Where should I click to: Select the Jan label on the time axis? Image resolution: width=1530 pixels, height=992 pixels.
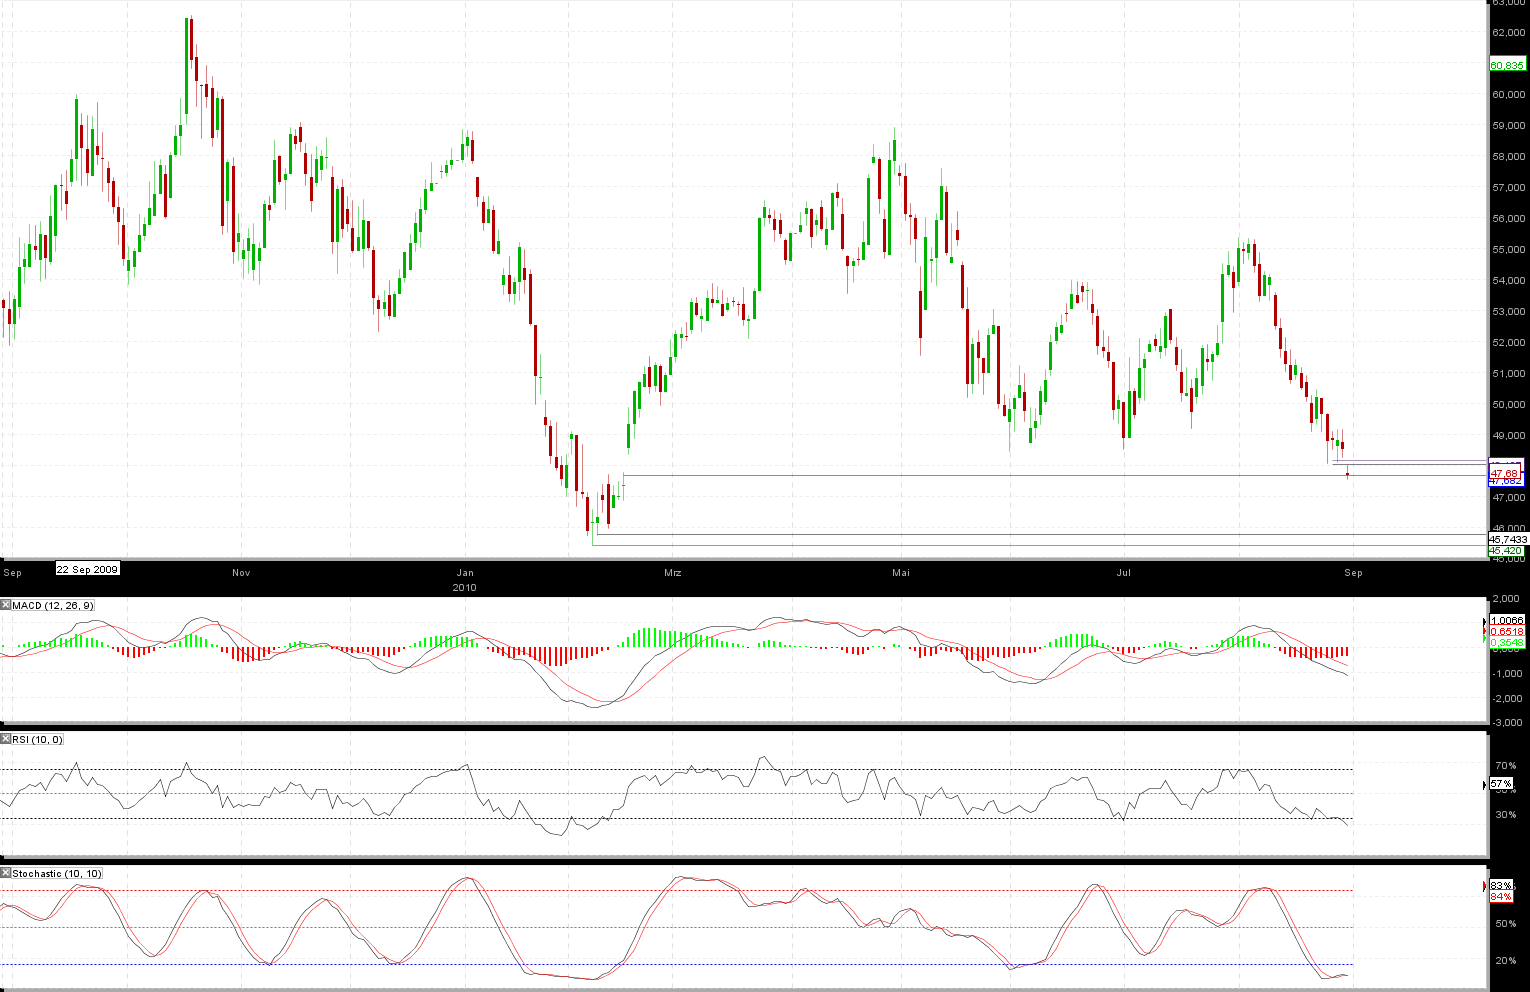point(465,573)
